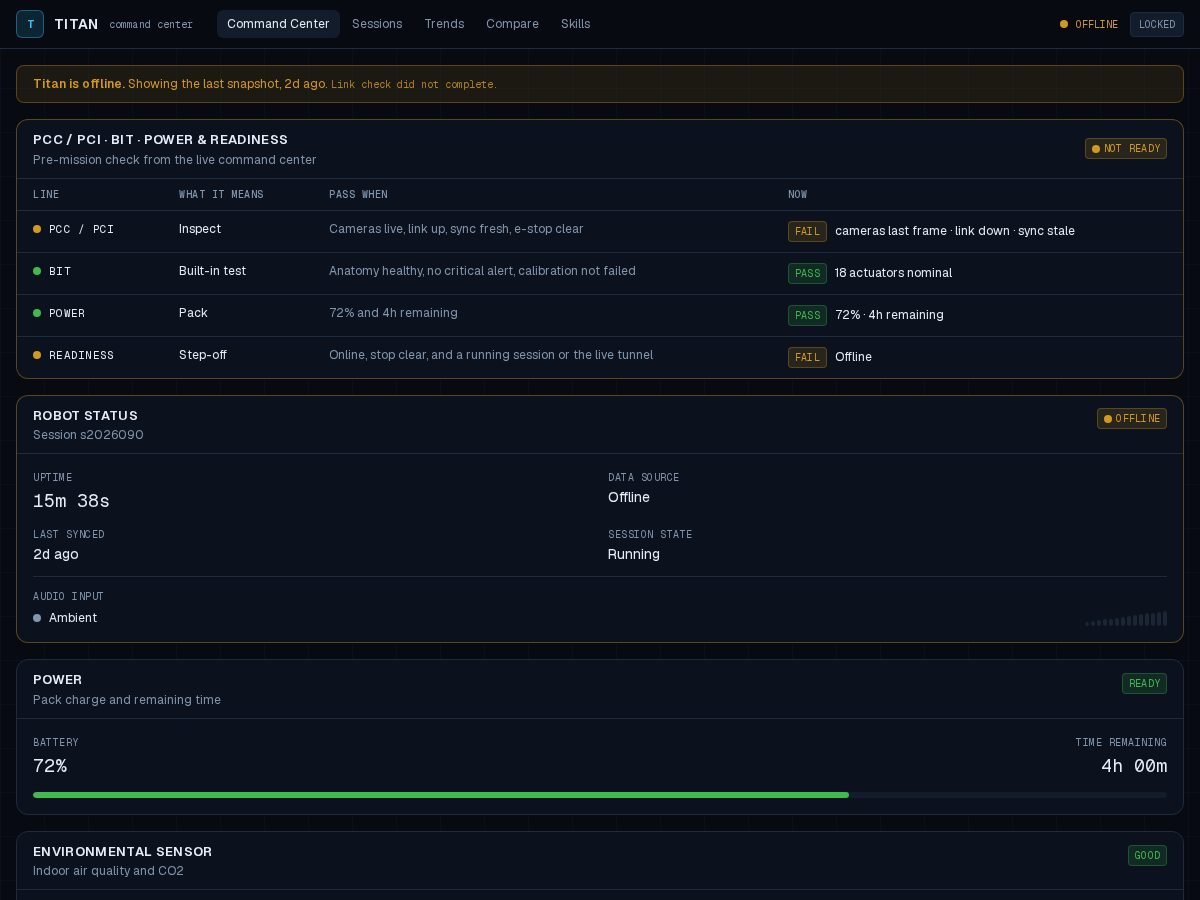Click the 'Ambient' audio input label
This screenshot has width=1200, height=900.
(73, 618)
